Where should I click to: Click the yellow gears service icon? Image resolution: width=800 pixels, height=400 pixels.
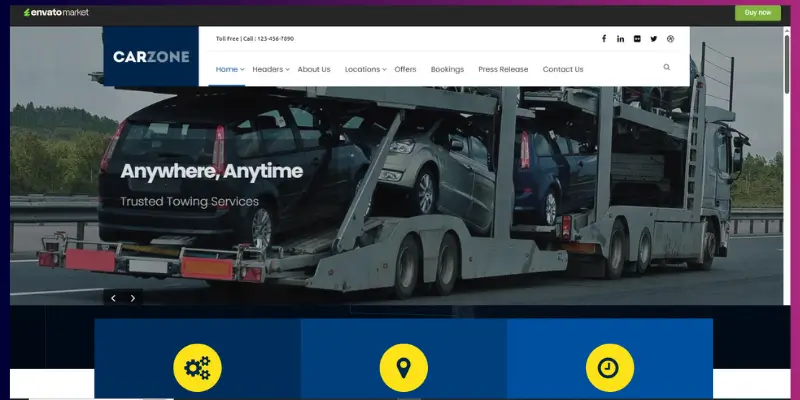tap(197, 368)
